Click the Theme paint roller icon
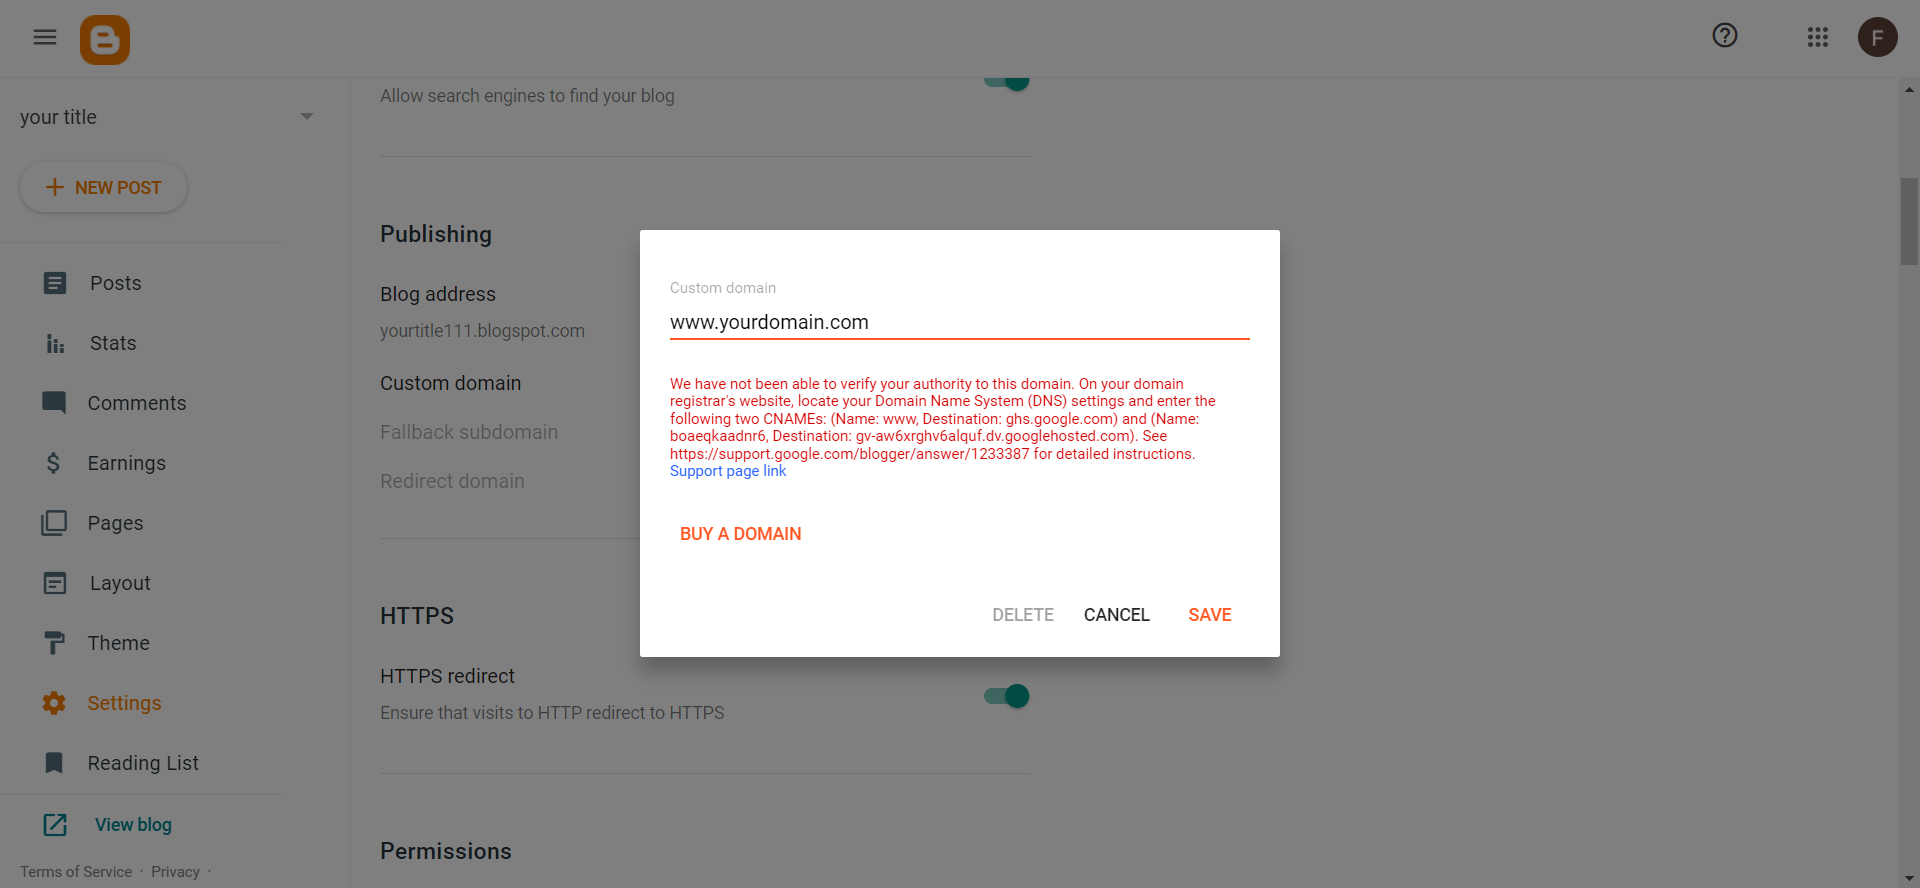This screenshot has width=1920, height=888. click(x=55, y=643)
